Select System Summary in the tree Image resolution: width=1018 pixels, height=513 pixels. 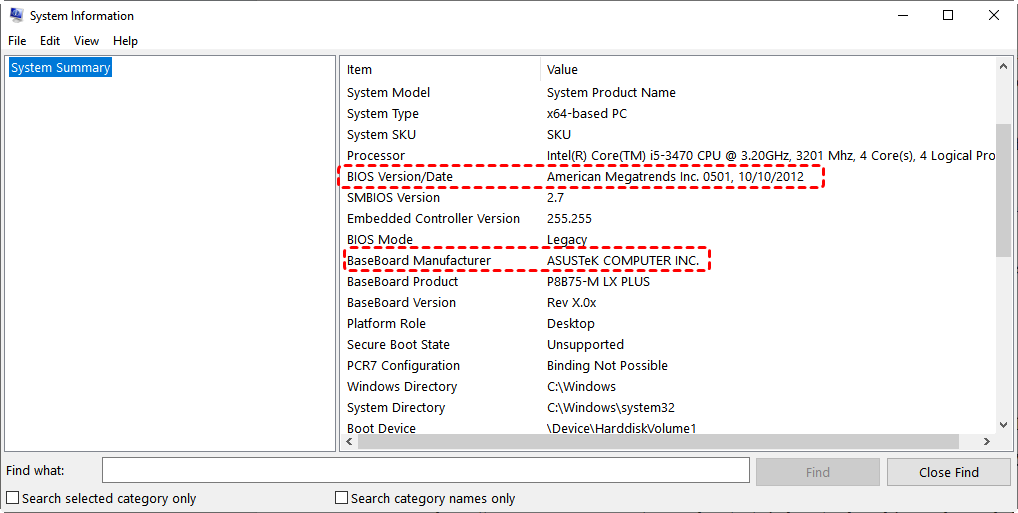pyautogui.click(x=60, y=68)
